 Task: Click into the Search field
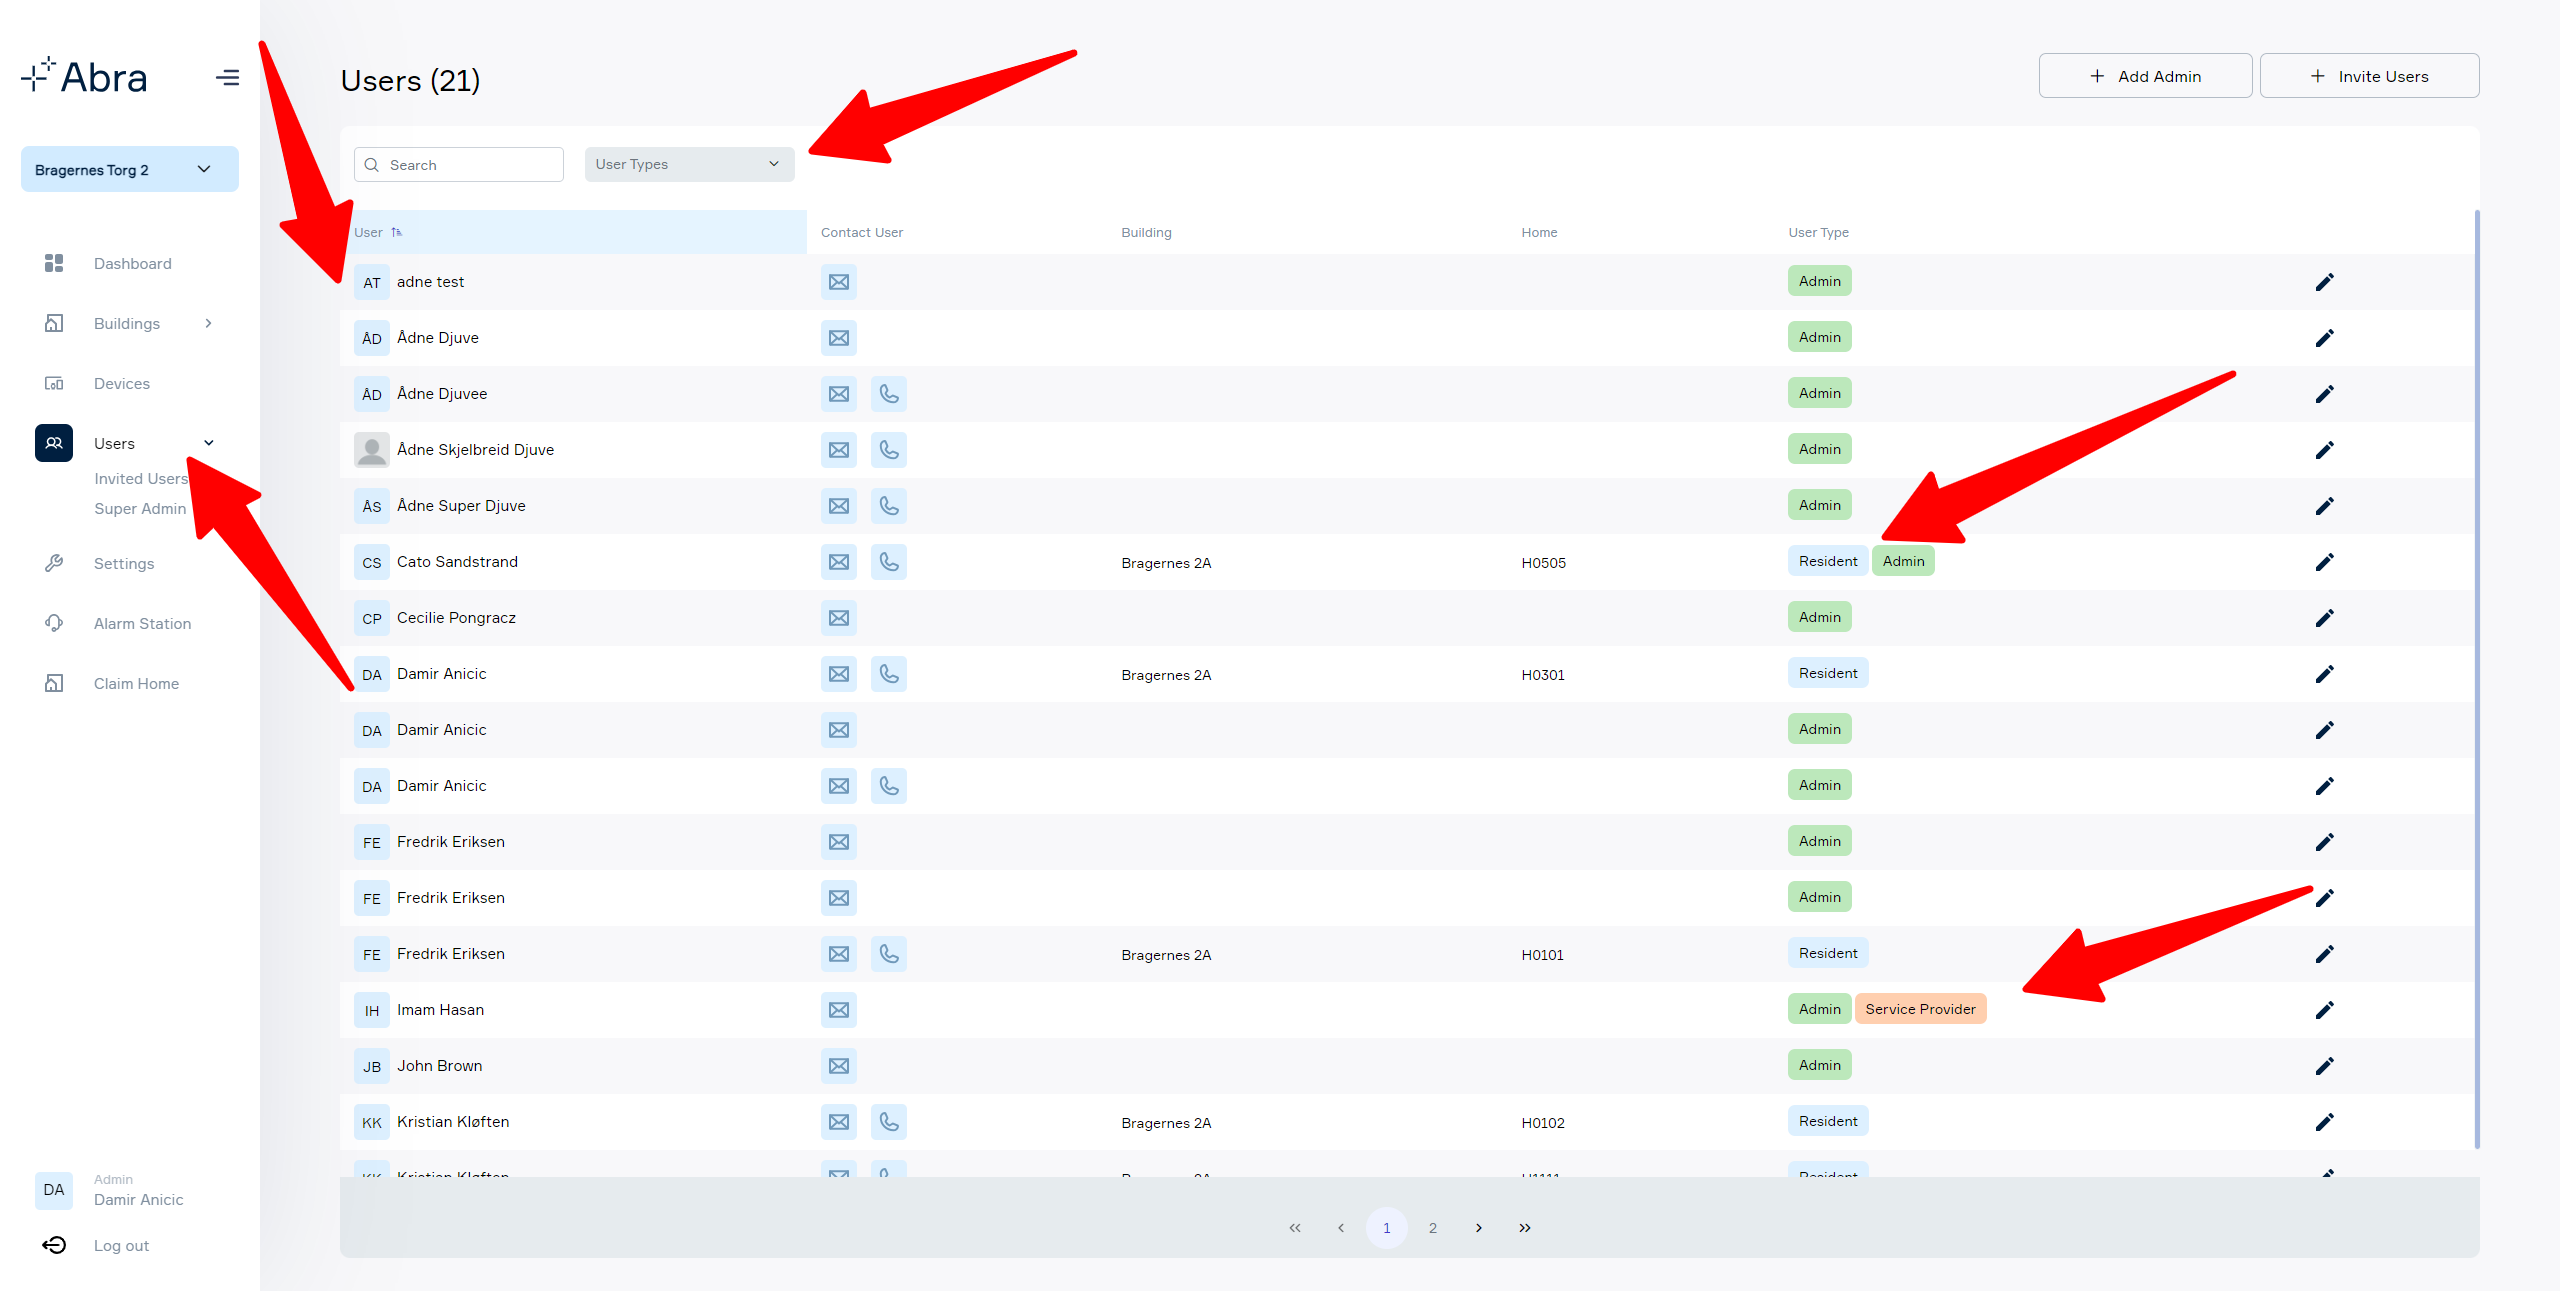click(459, 165)
